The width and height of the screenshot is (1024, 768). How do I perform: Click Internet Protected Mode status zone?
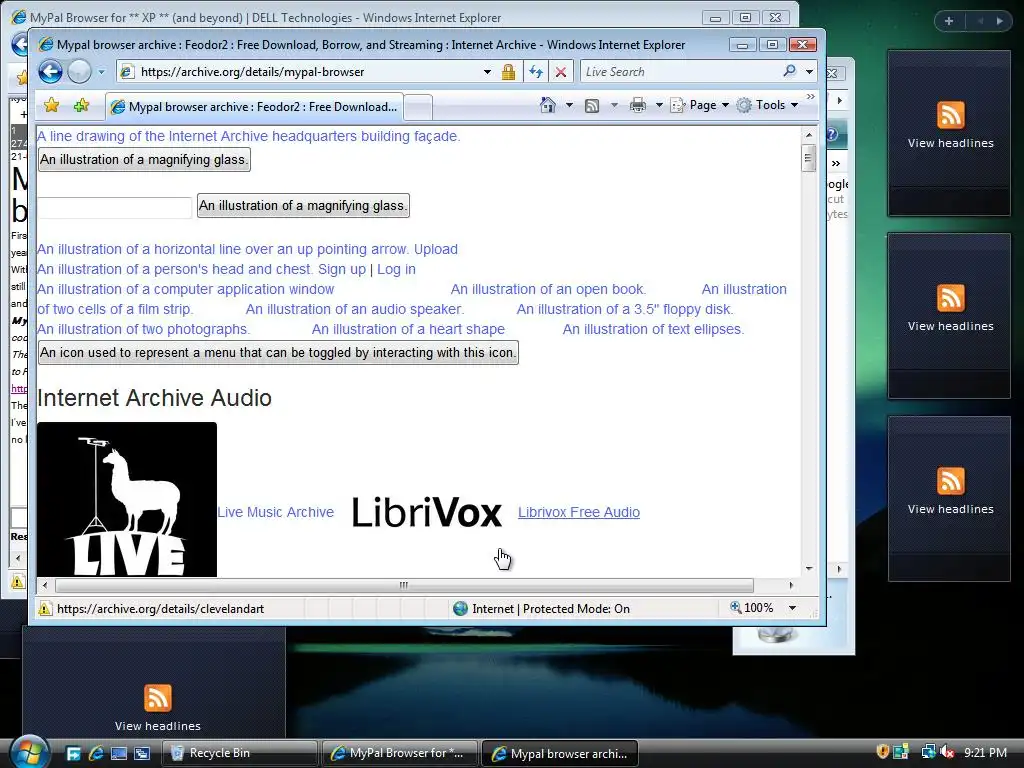pyautogui.click(x=542, y=609)
